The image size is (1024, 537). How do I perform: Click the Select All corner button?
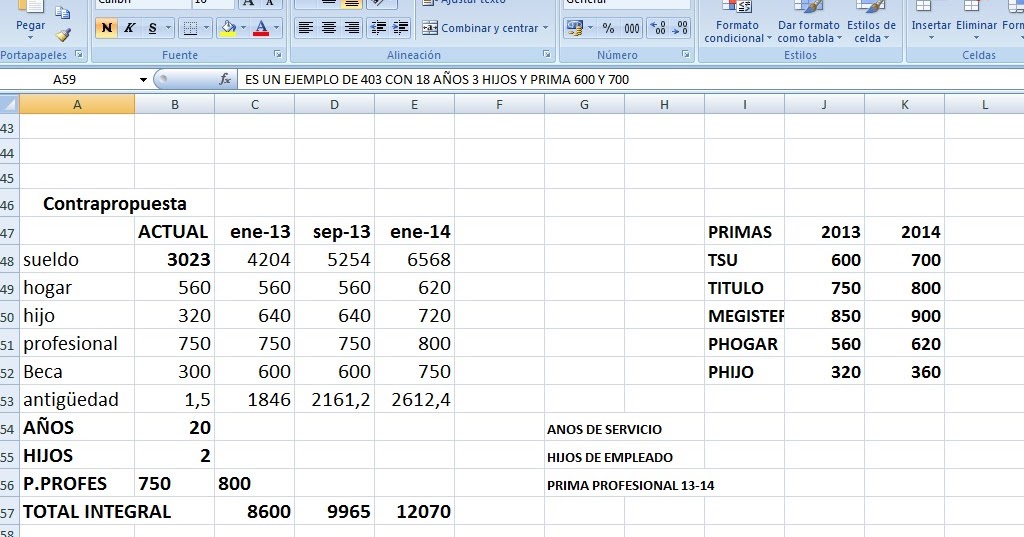pos(9,105)
